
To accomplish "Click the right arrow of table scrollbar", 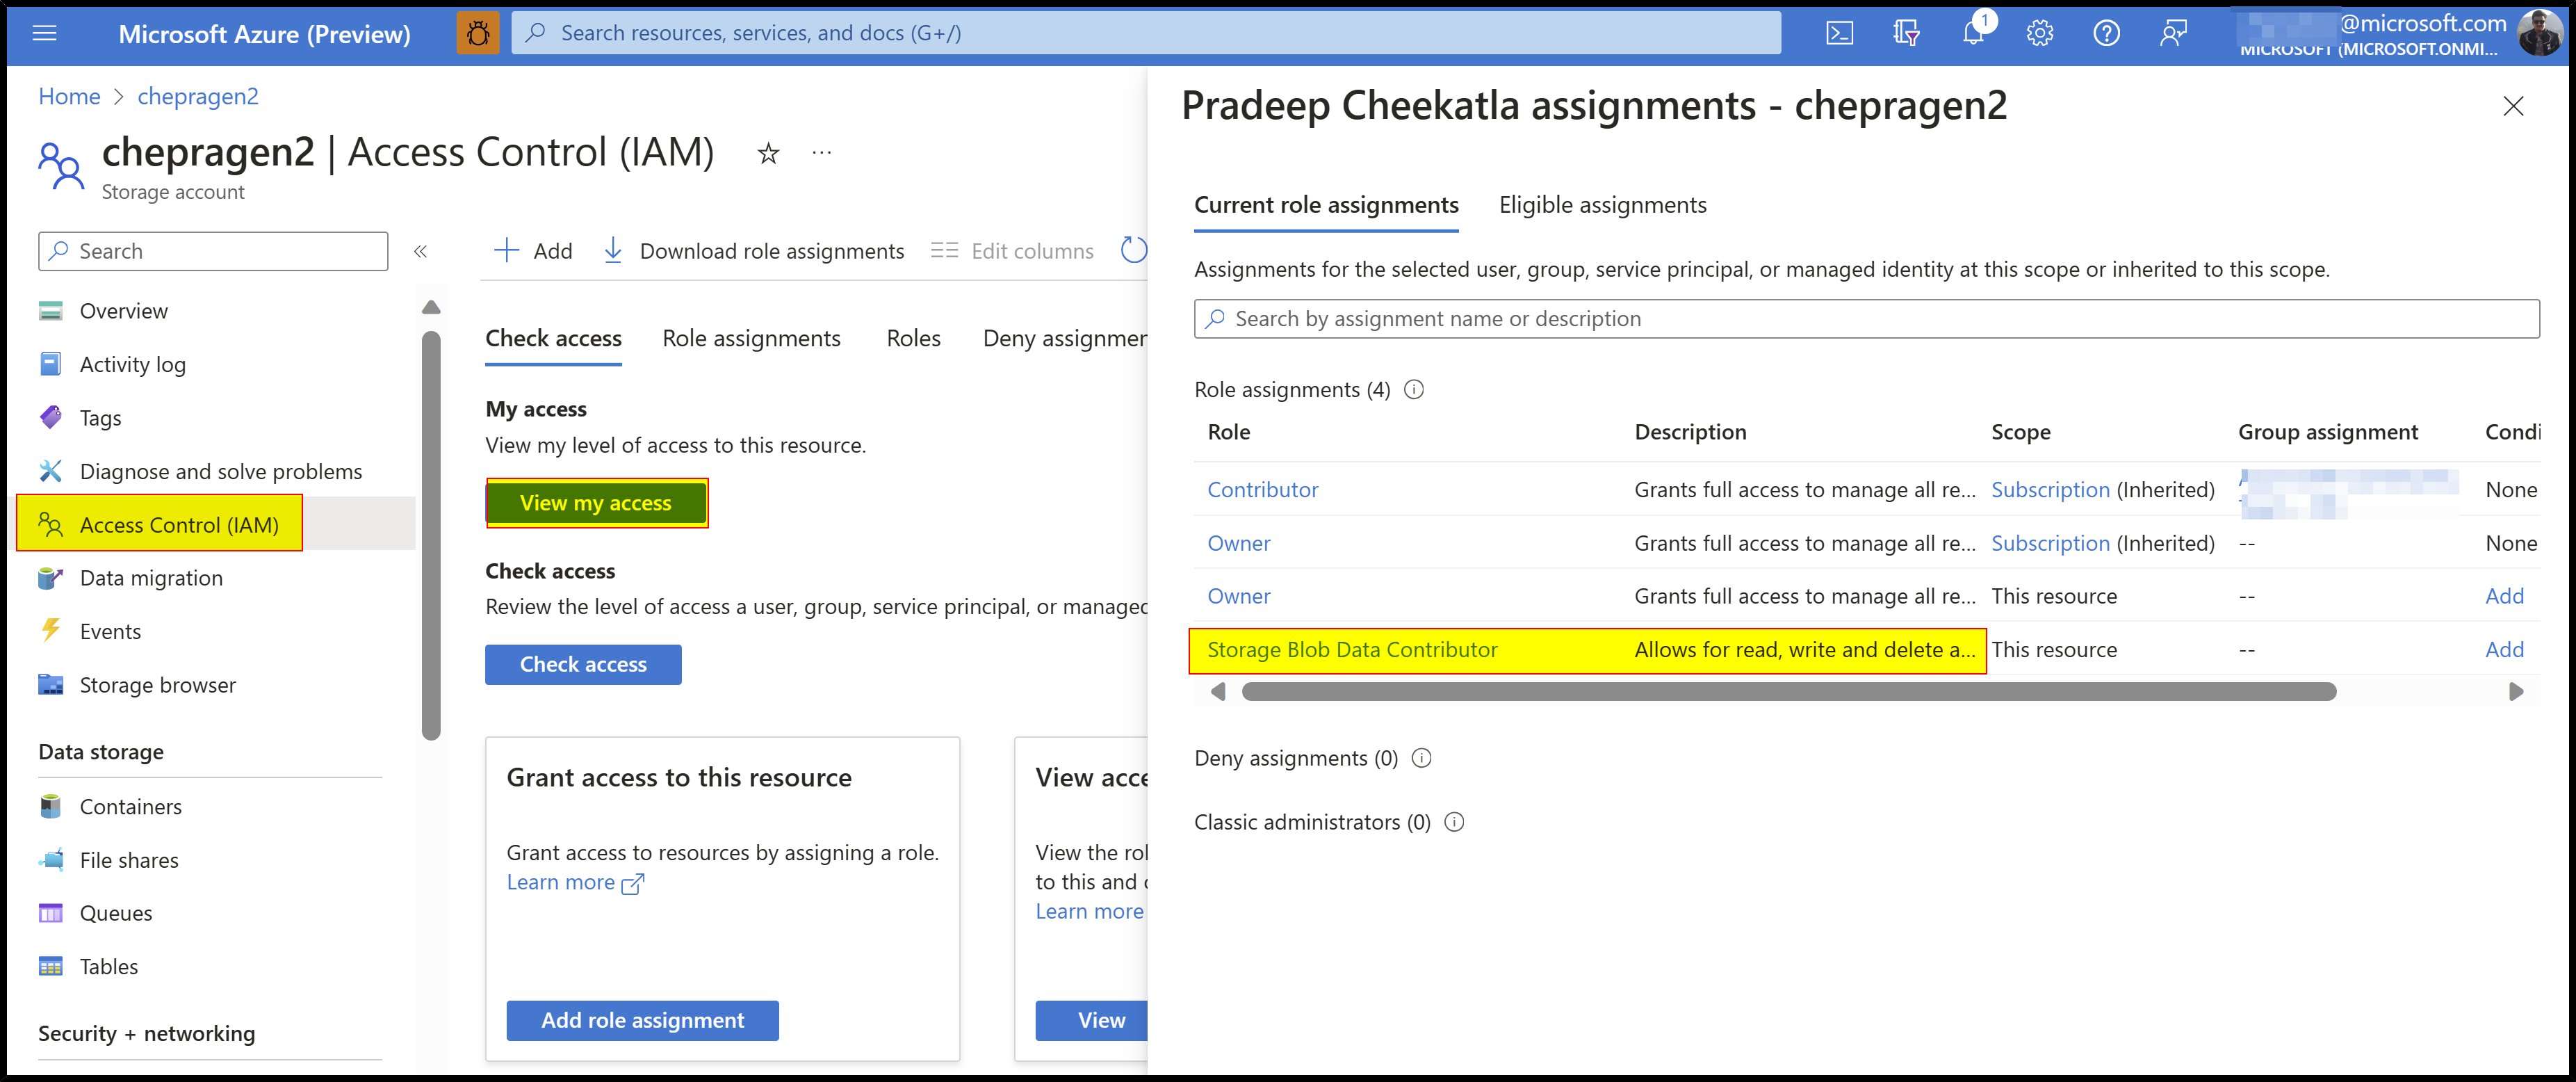I will (x=2516, y=691).
